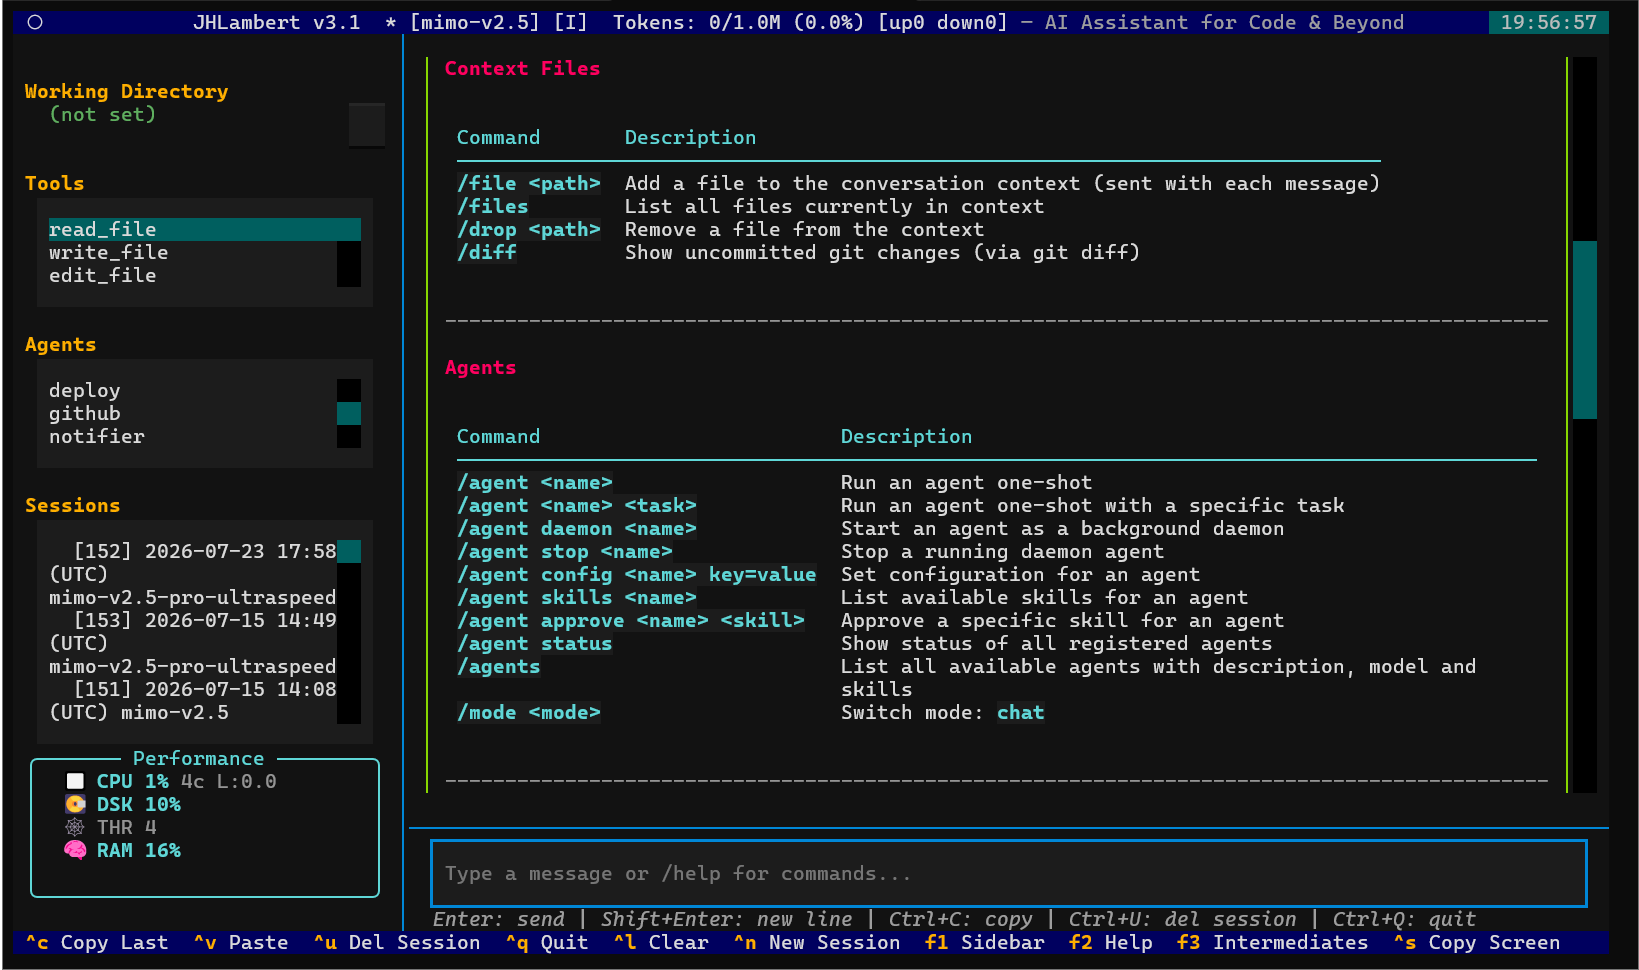Click ^l Clear in footer
This screenshot has width=1639, height=970.
point(661,942)
